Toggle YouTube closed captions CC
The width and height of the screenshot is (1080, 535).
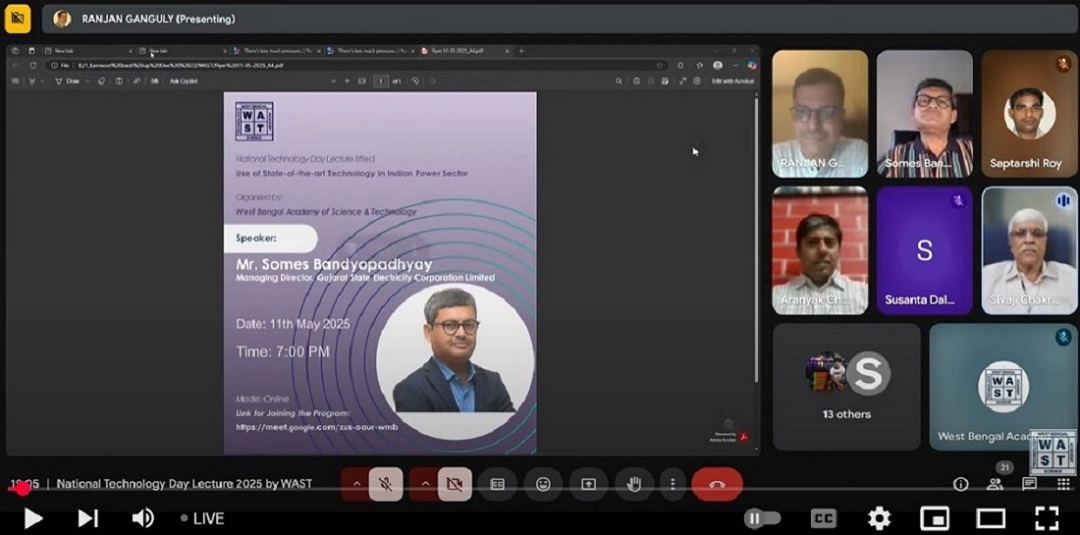point(823,518)
